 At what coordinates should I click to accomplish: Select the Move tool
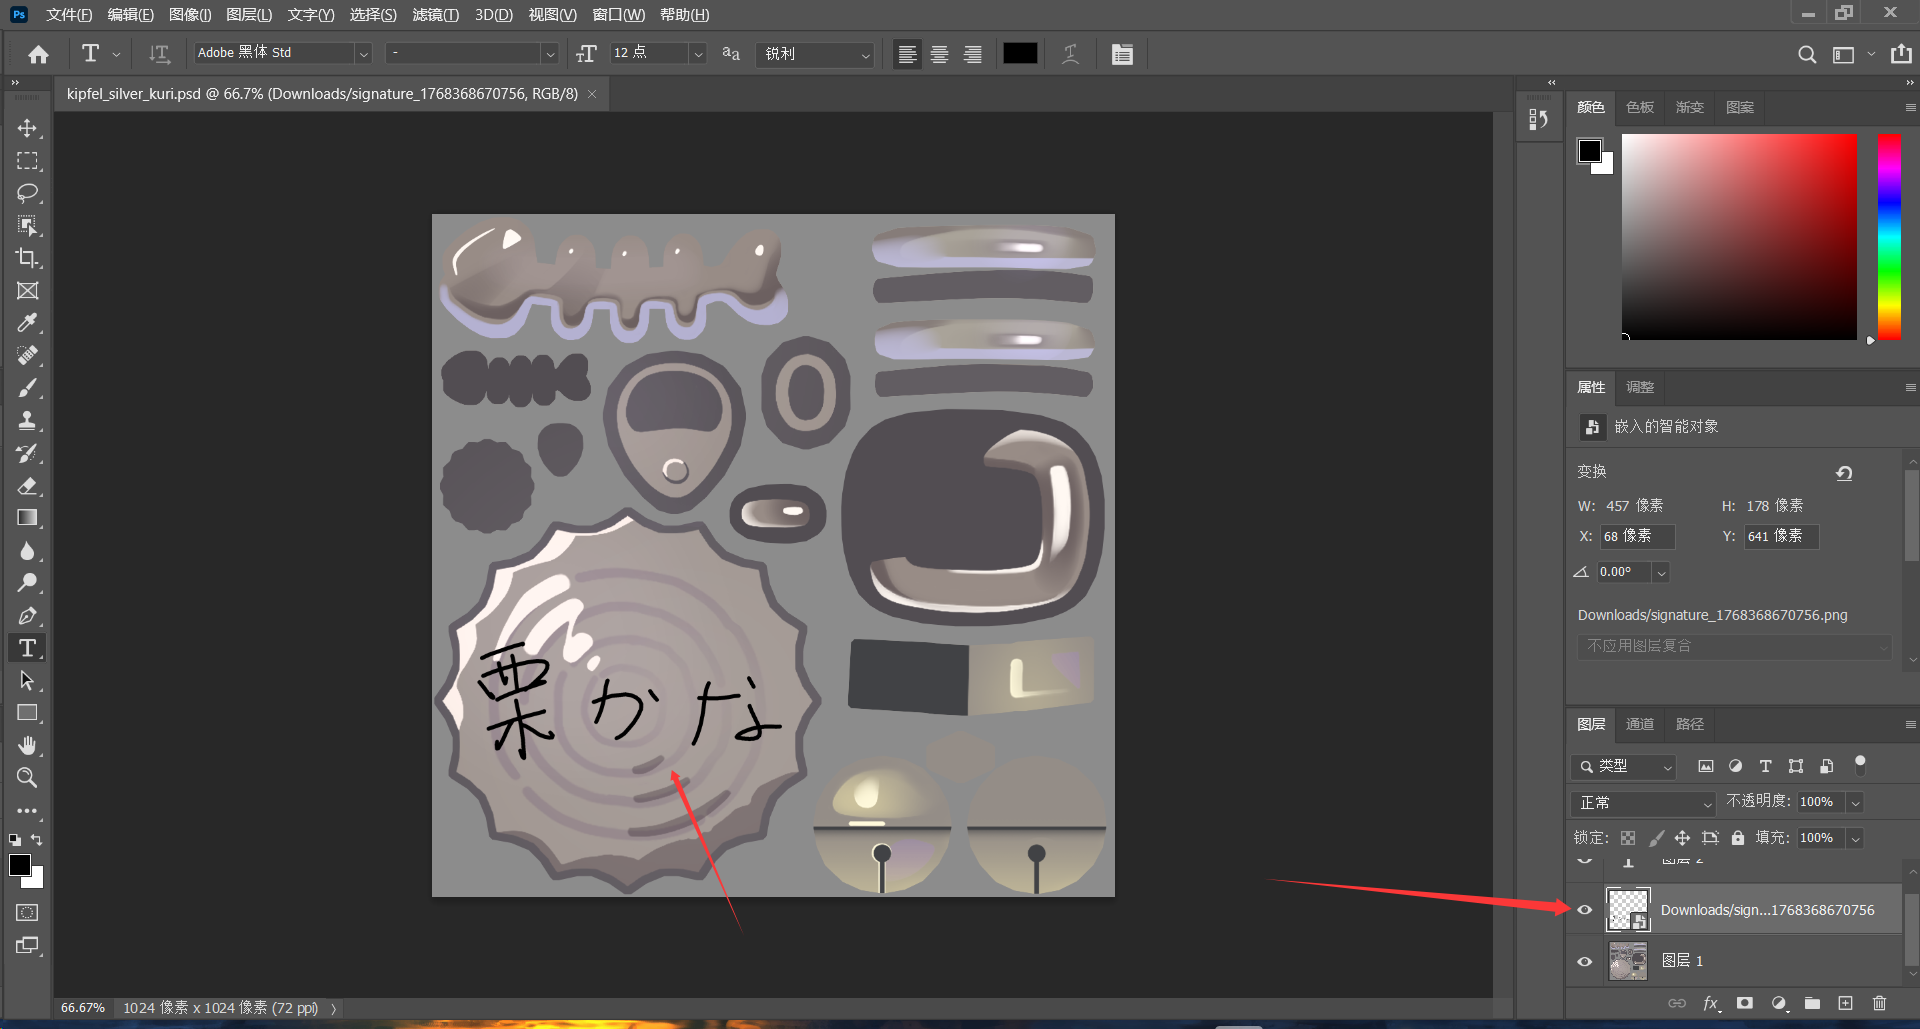27,128
